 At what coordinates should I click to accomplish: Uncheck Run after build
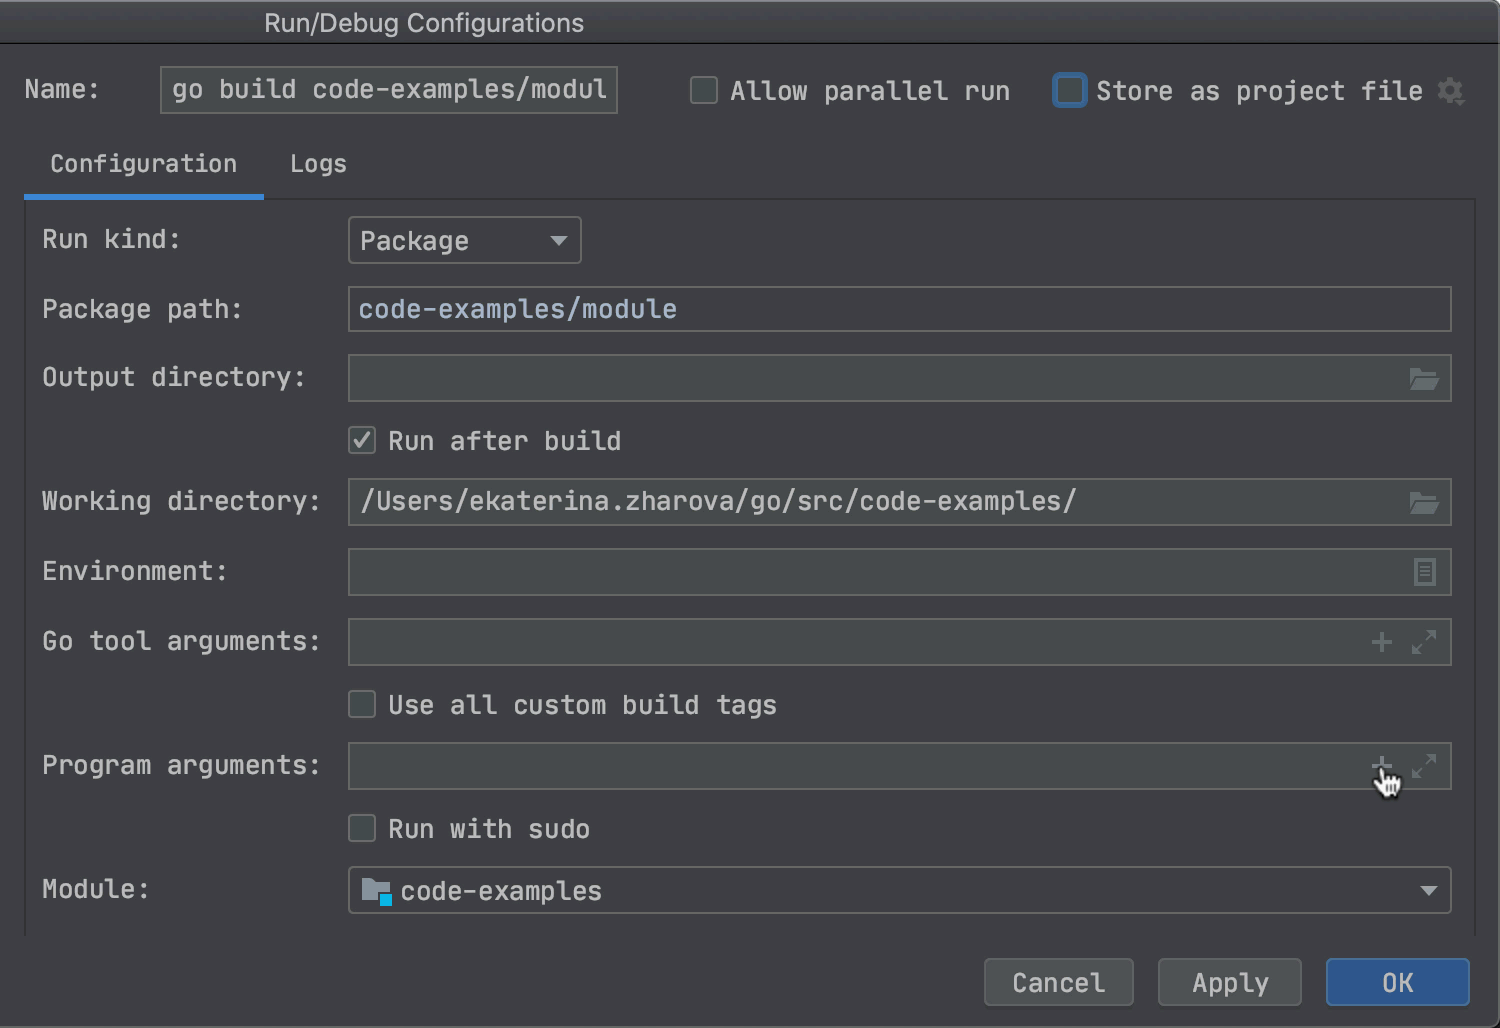[x=362, y=440]
